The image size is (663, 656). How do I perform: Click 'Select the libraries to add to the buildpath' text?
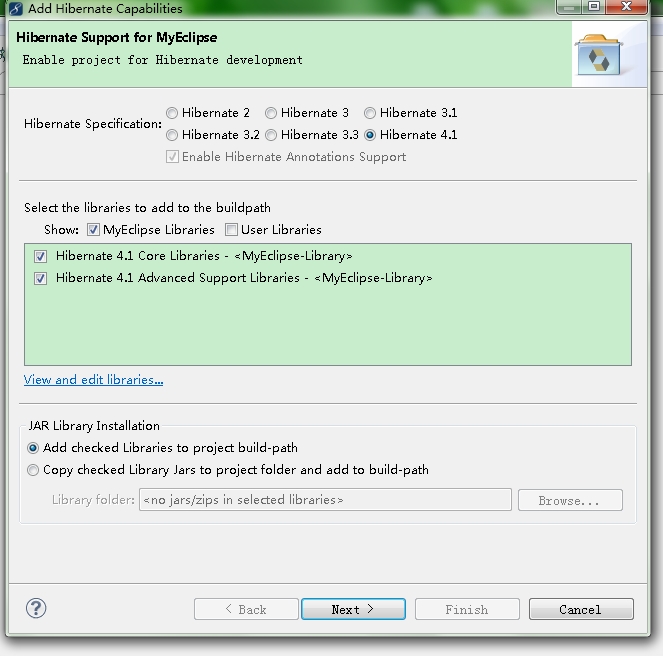pyautogui.click(x=147, y=208)
